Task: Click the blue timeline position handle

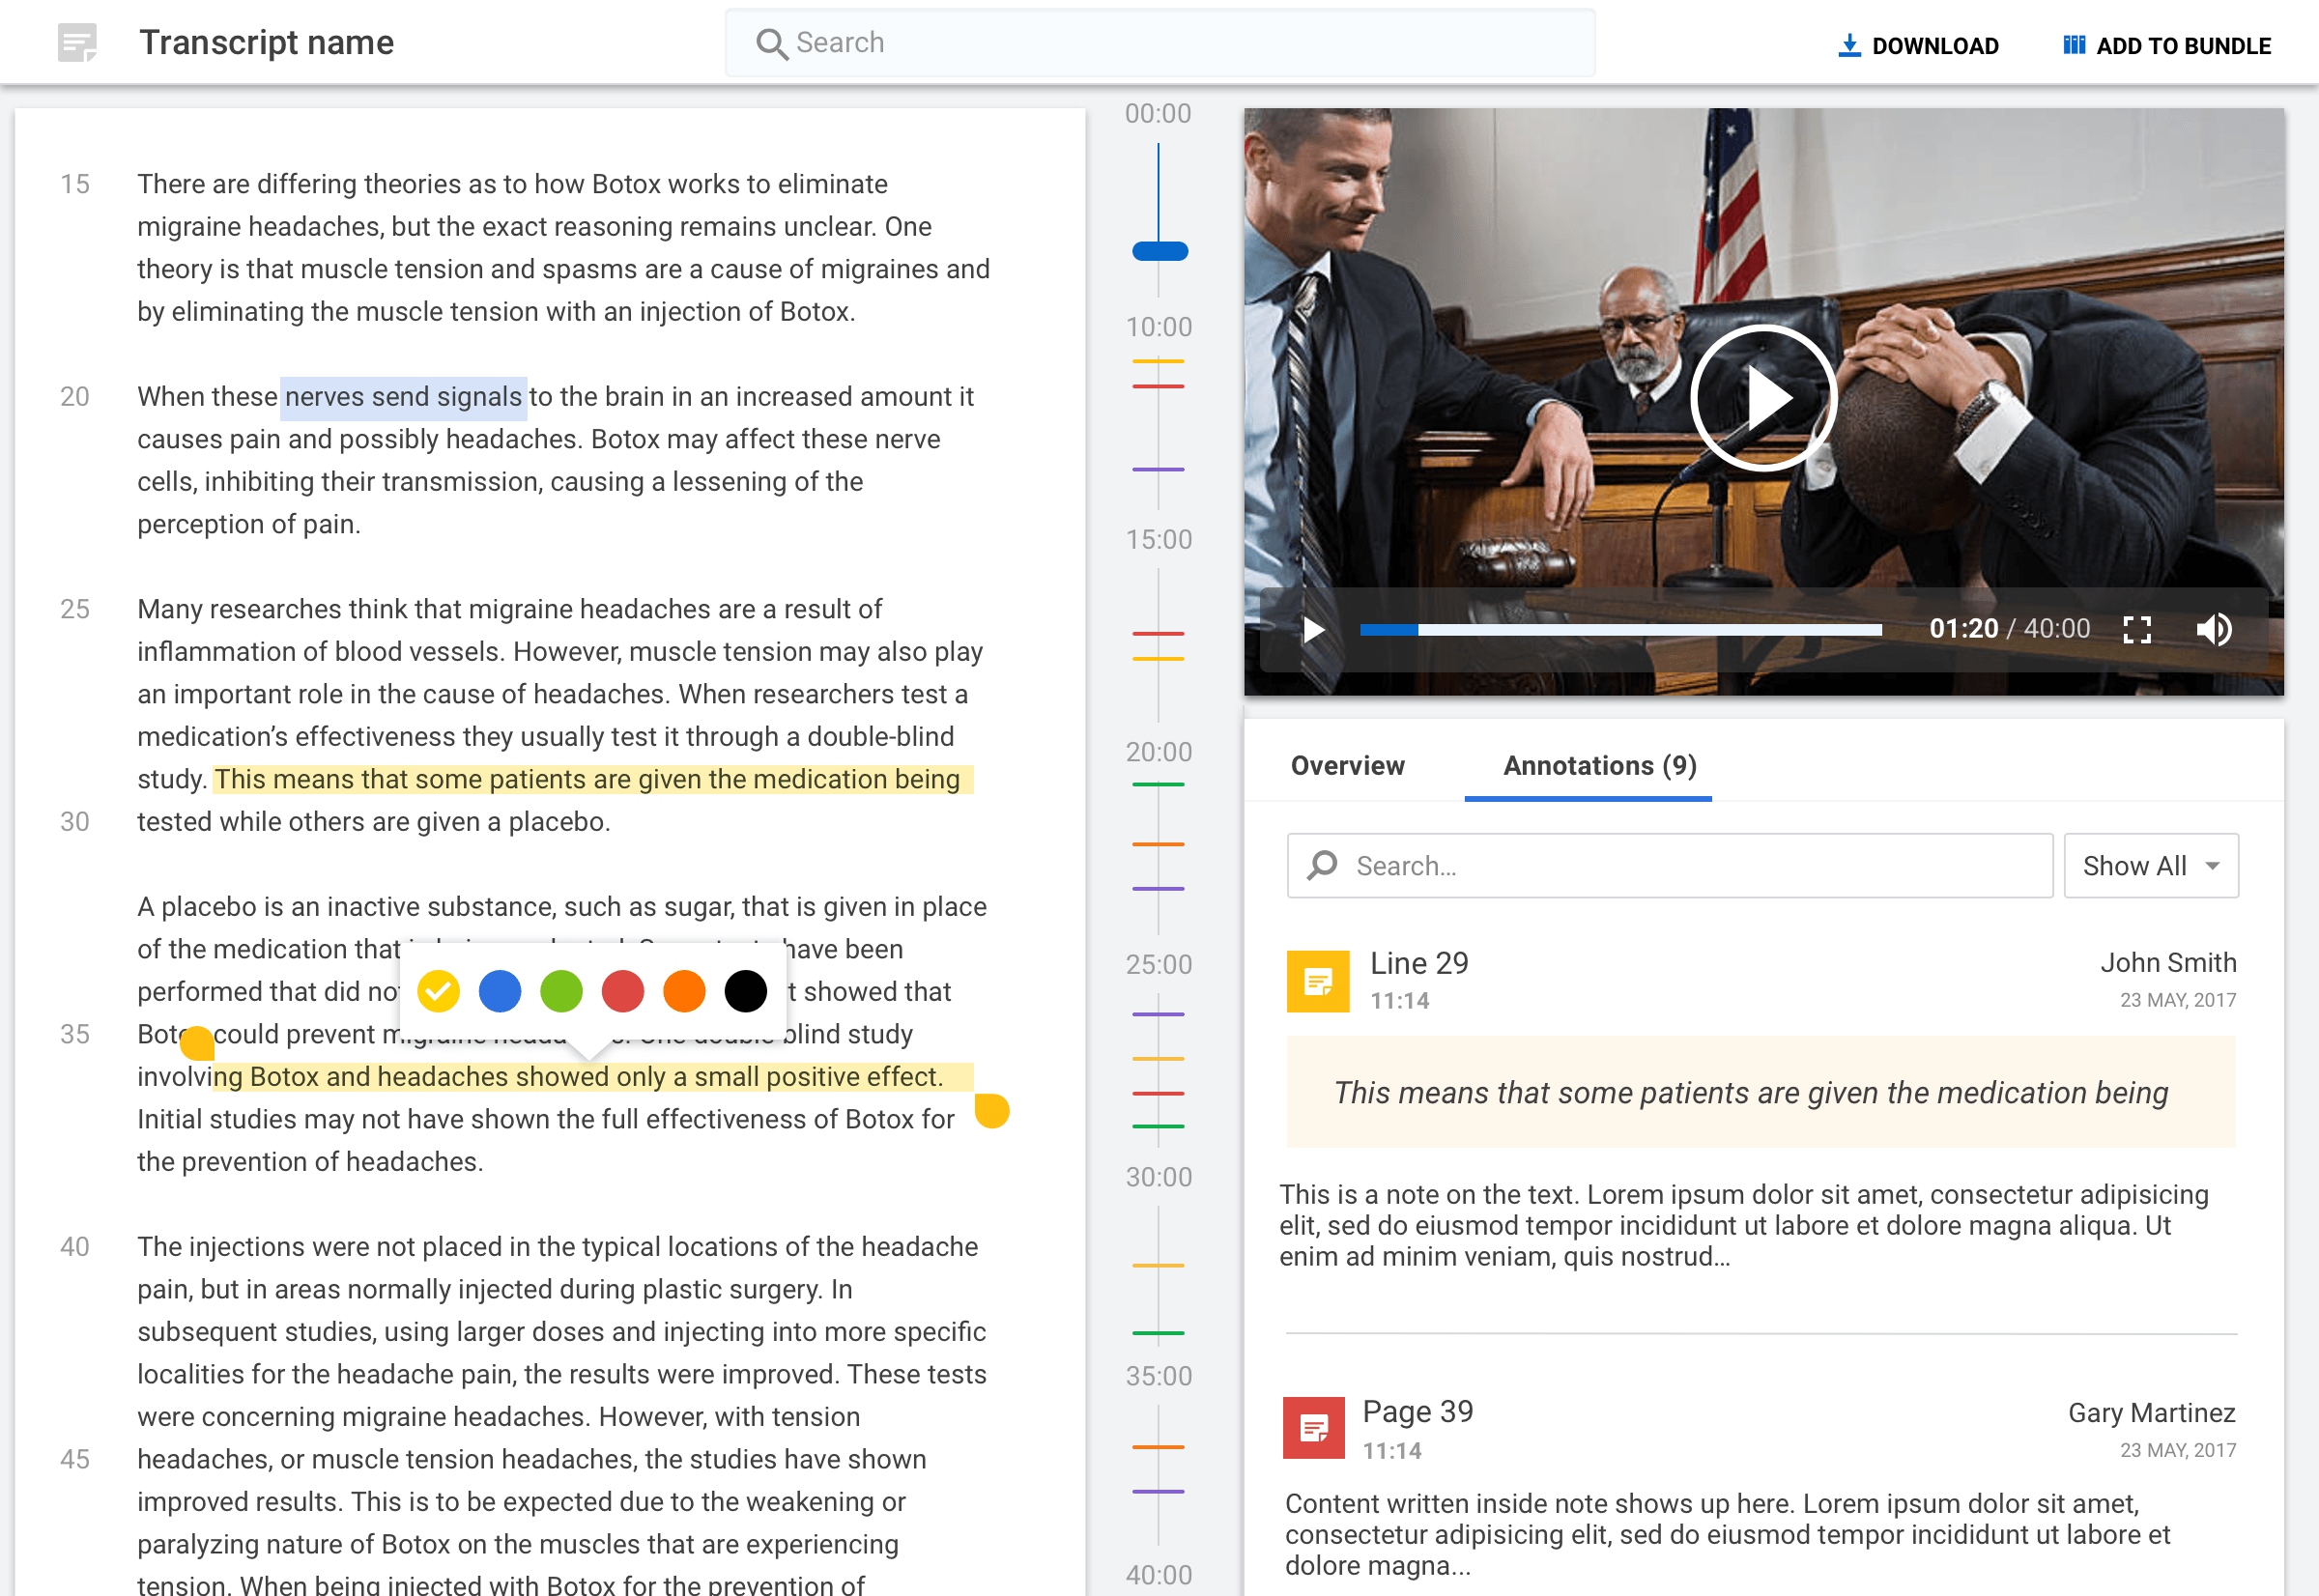Action: (x=1159, y=252)
